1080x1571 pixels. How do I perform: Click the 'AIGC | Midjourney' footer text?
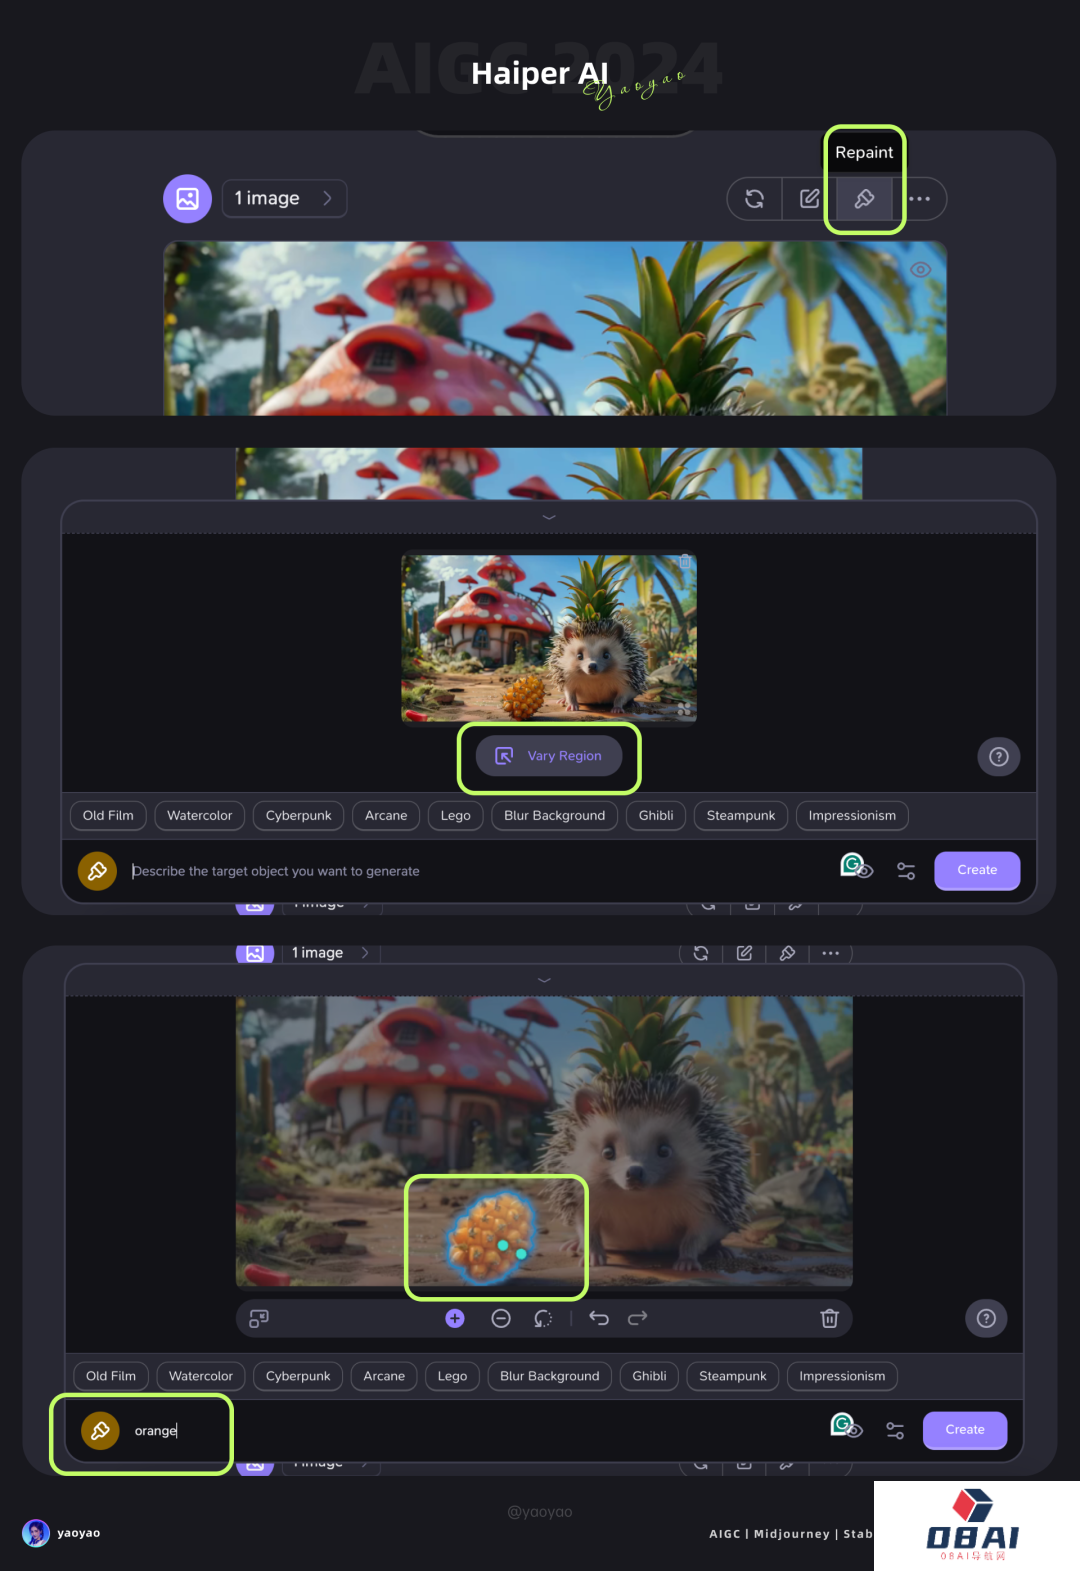[x=769, y=1534]
